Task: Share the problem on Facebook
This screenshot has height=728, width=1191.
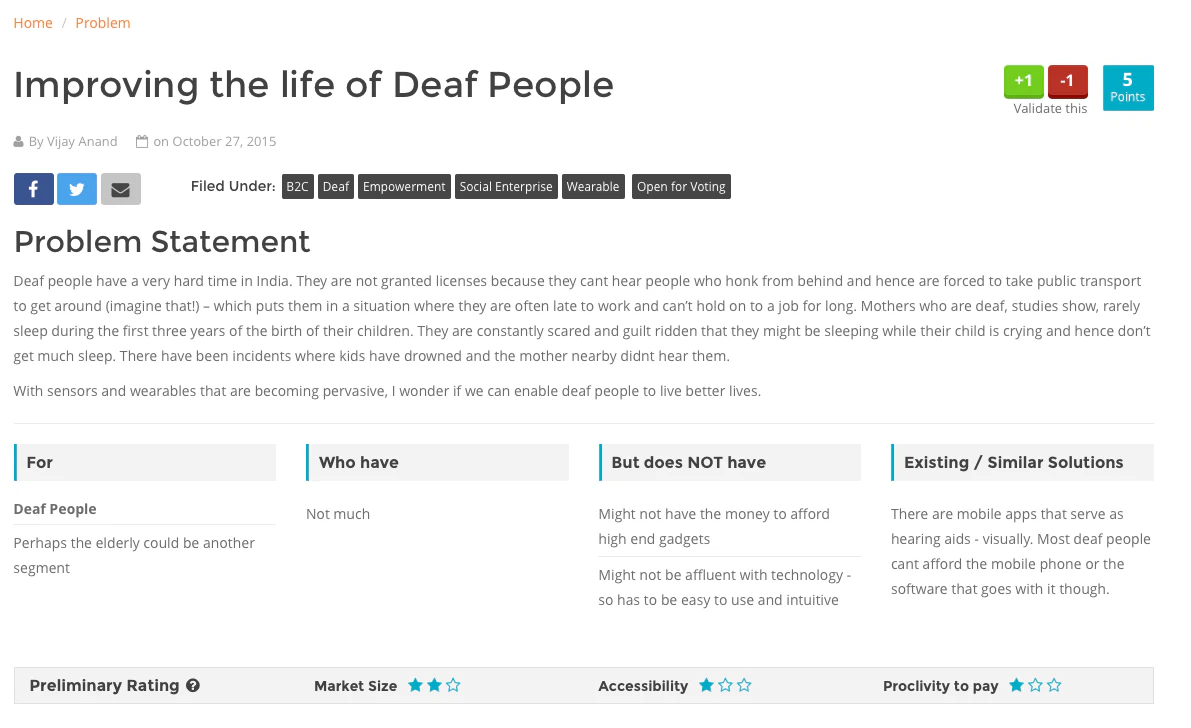Action: coord(33,188)
